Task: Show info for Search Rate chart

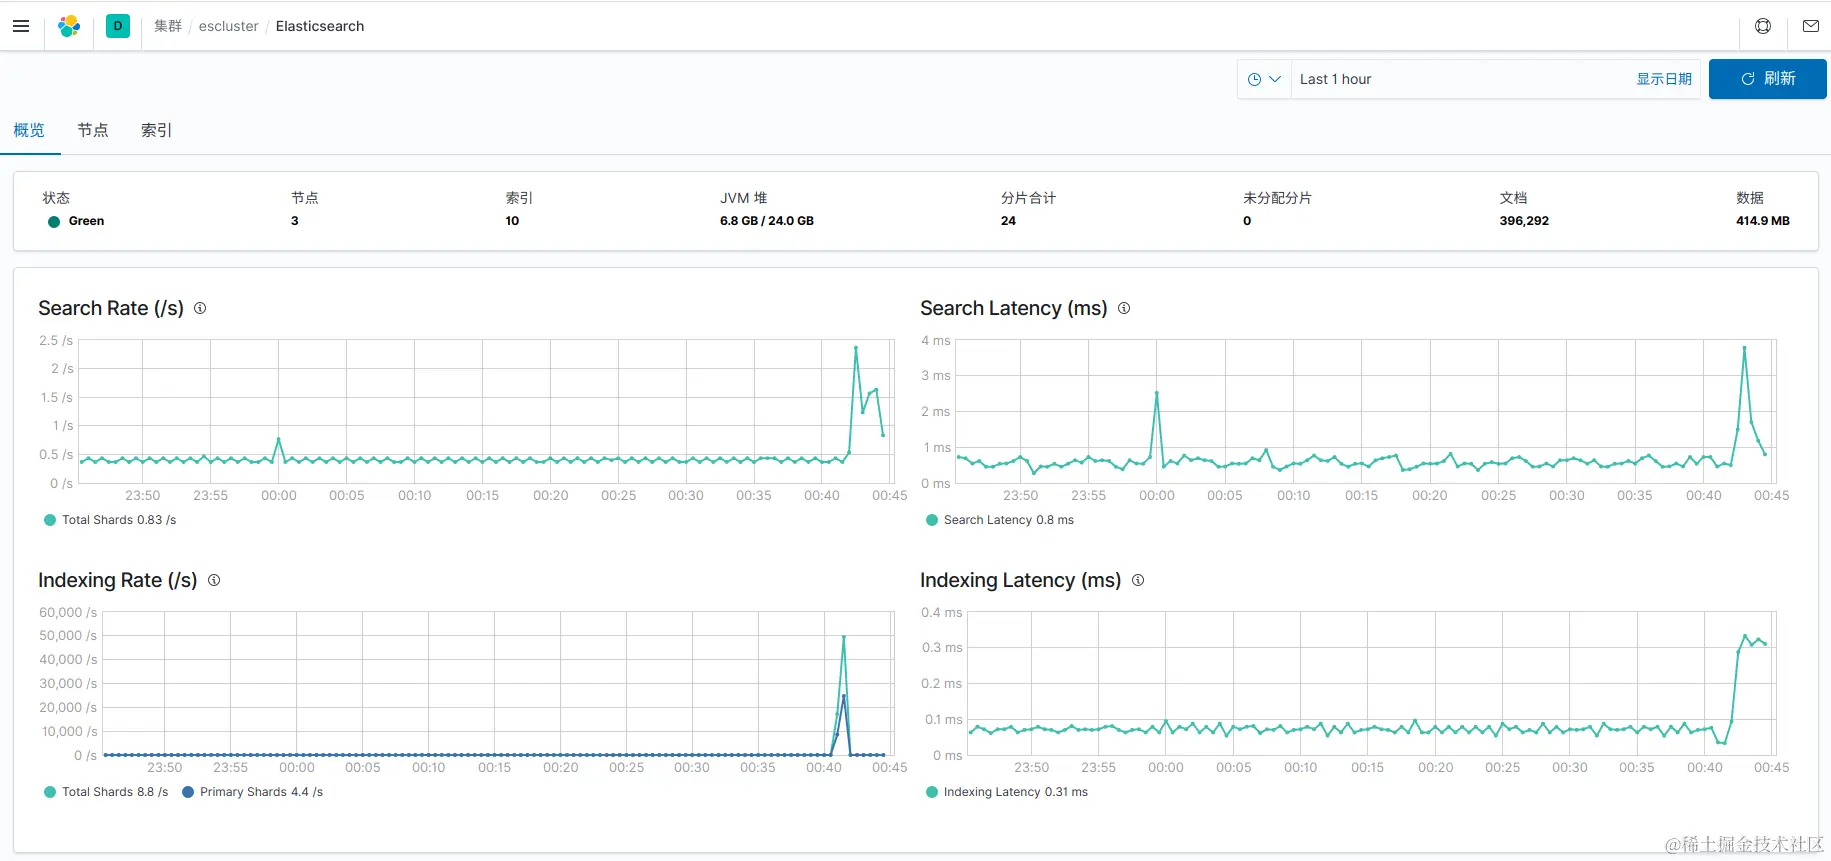Action: (x=200, y=308)
